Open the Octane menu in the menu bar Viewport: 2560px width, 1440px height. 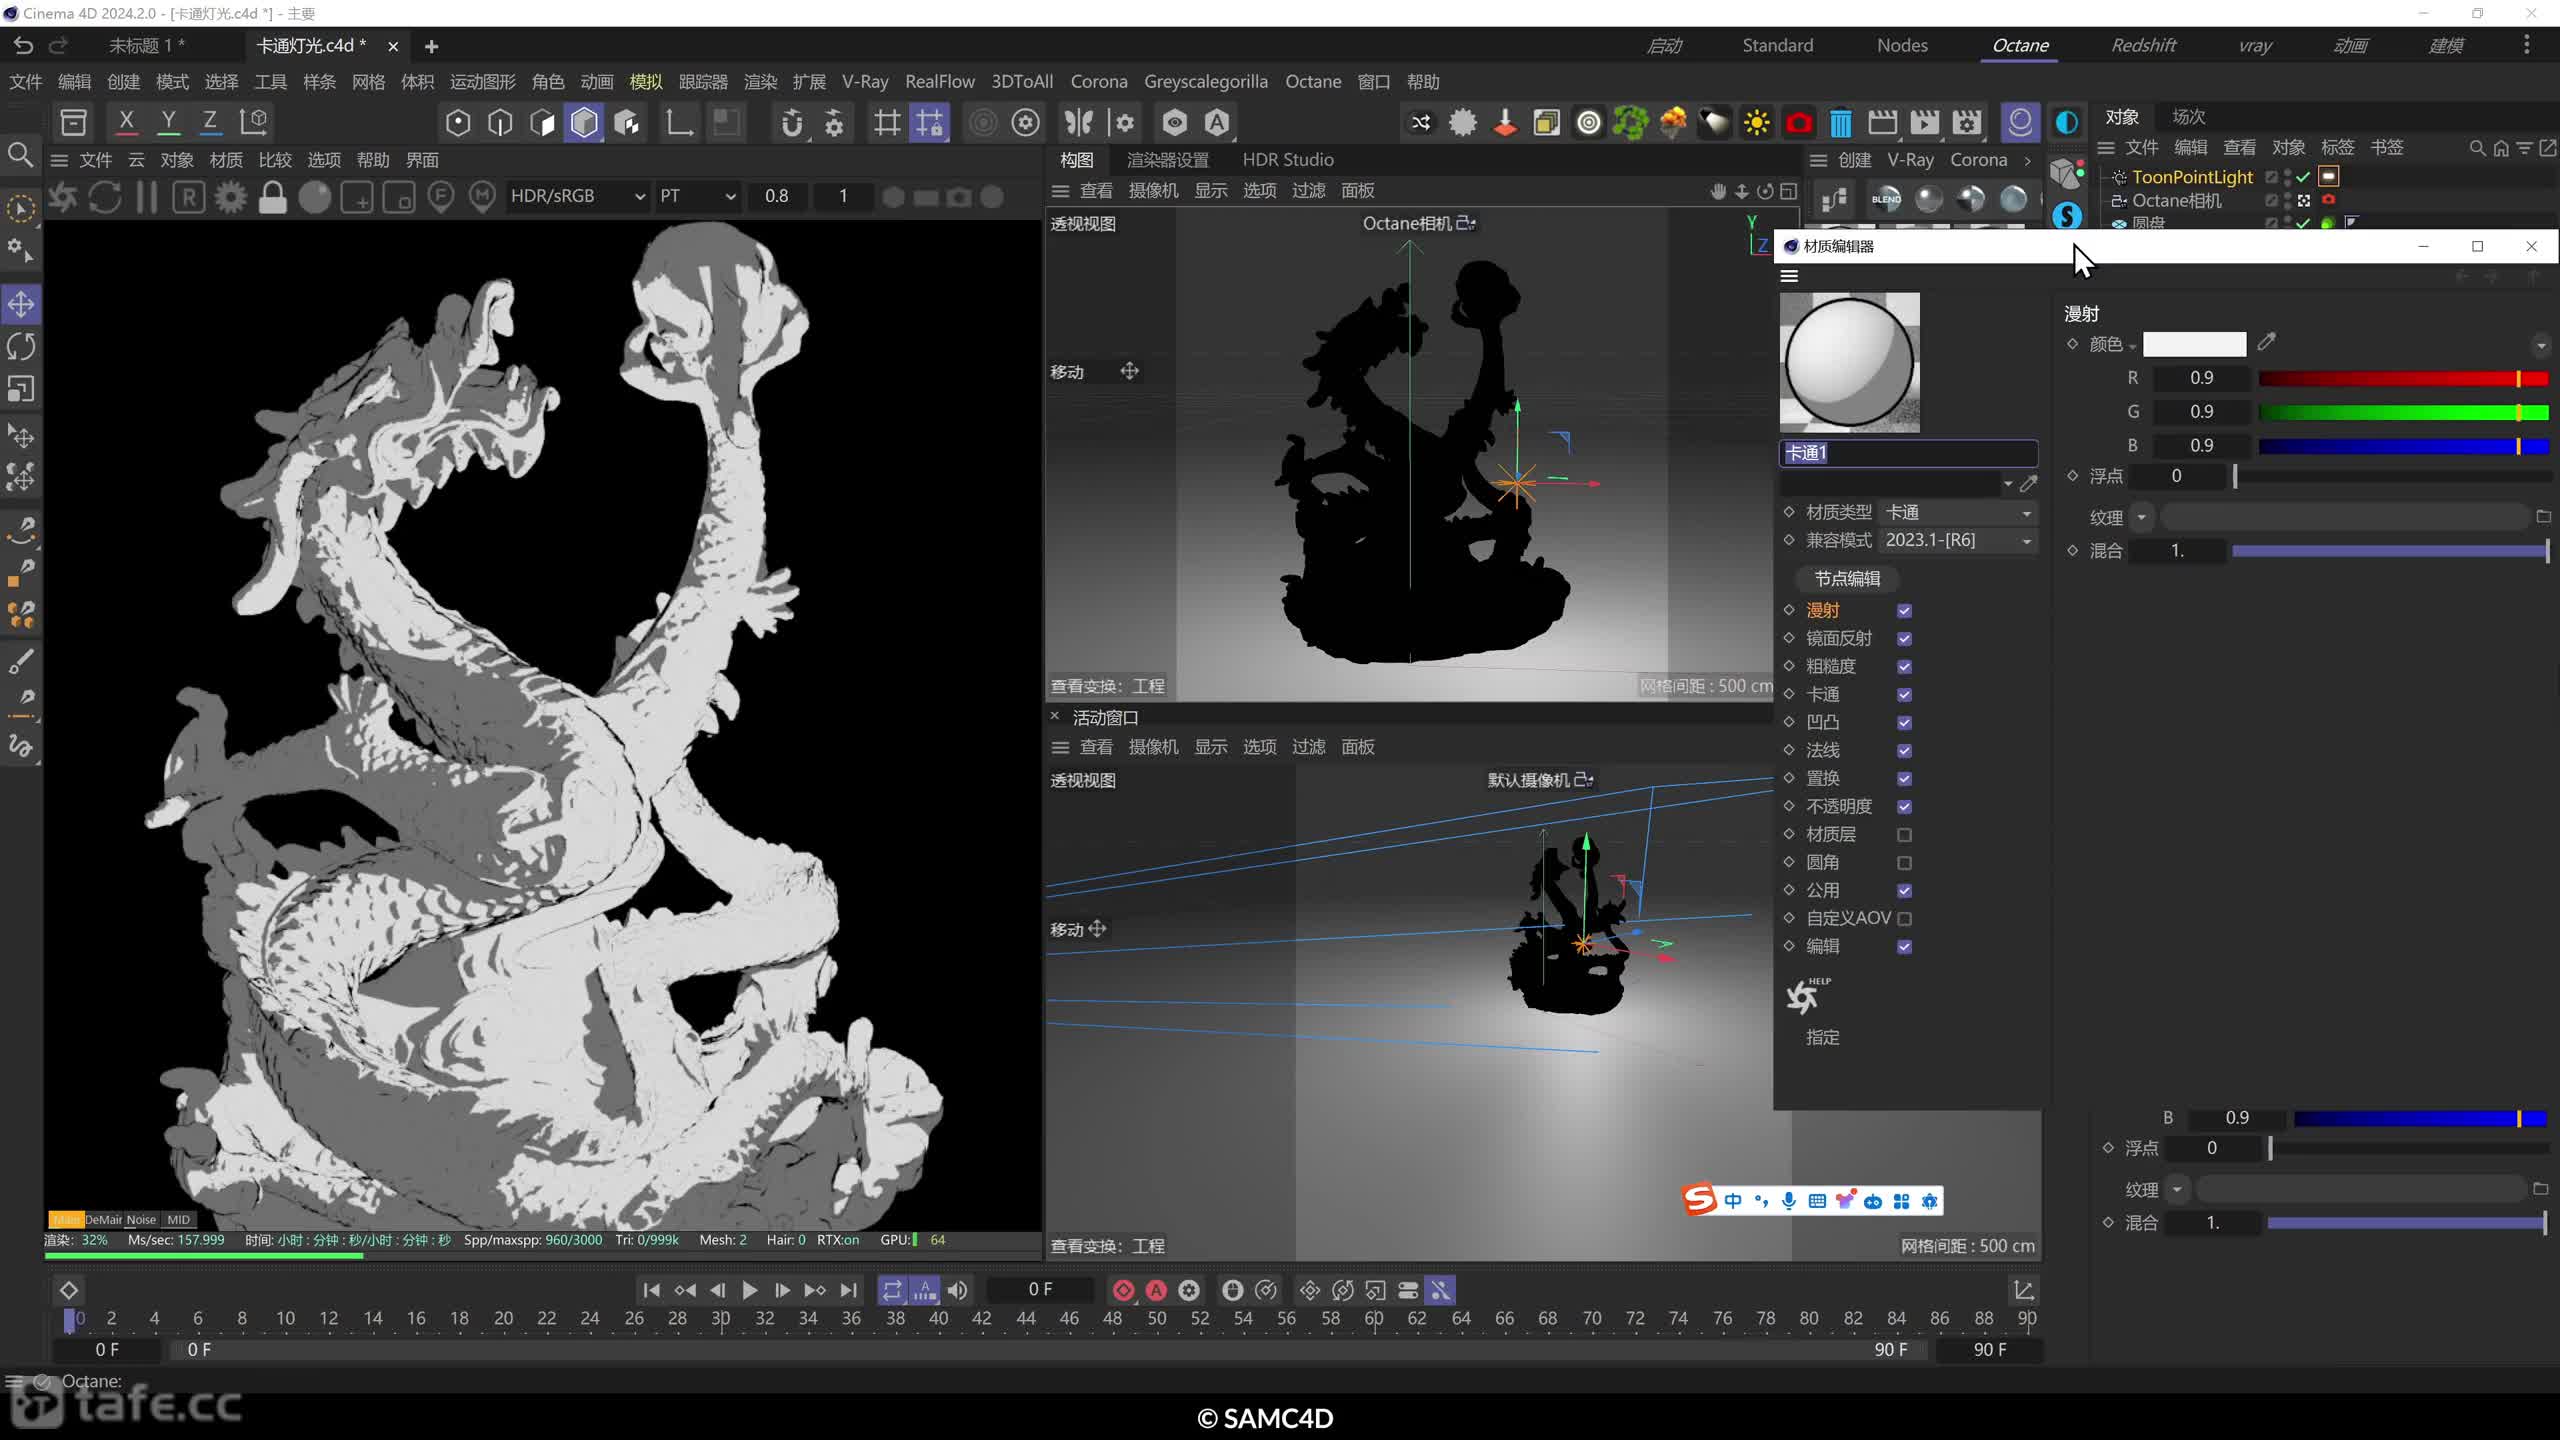pyautogui.click(x=1313, y=82)
